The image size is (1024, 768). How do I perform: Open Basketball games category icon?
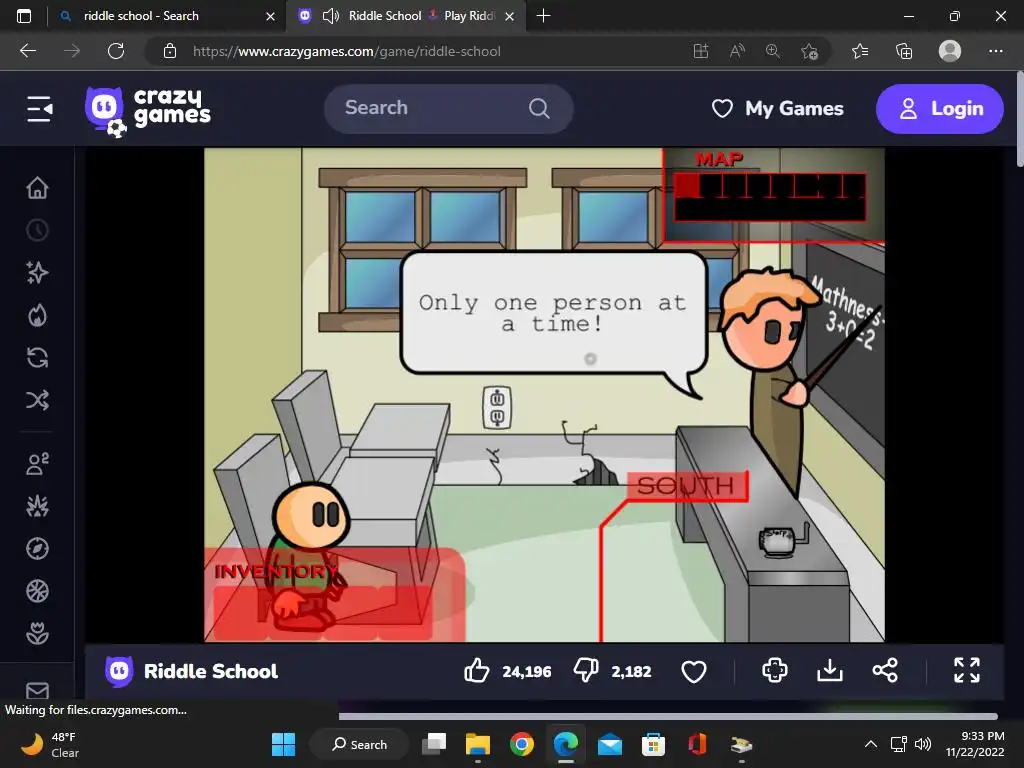point(37,591)
